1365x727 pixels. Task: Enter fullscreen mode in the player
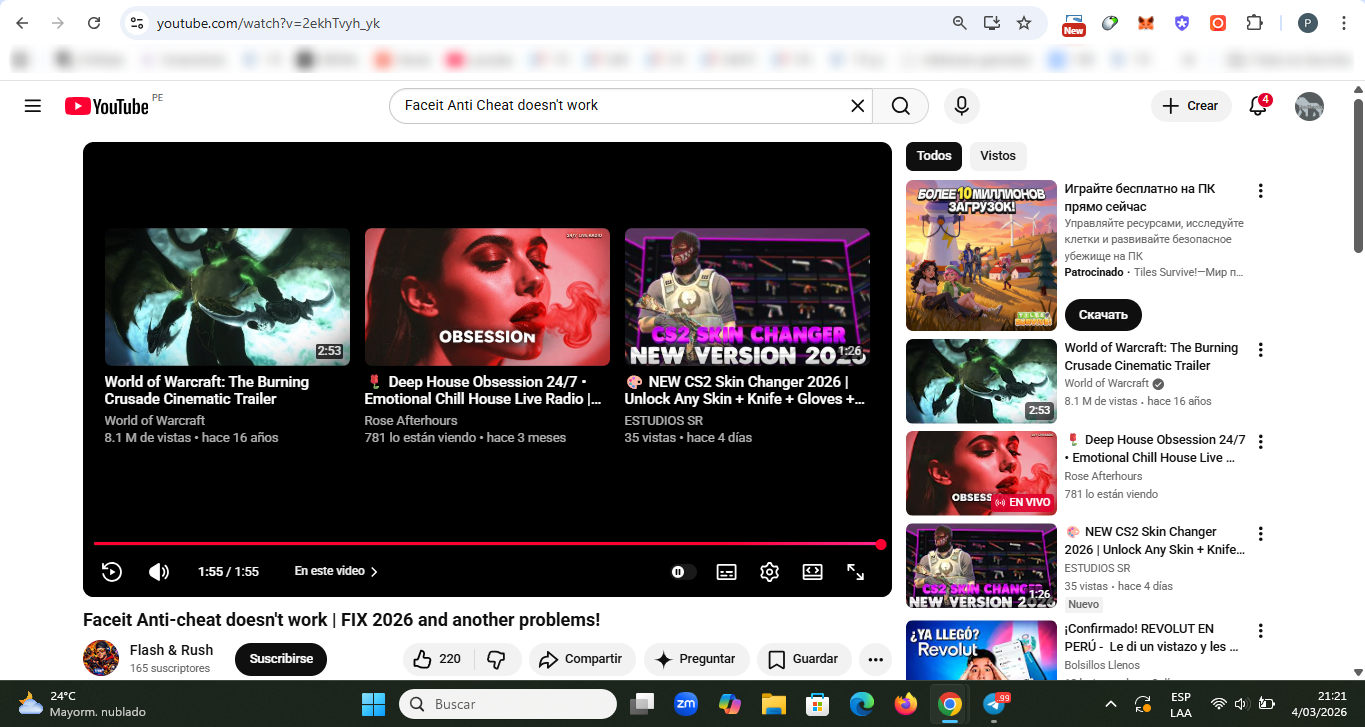[856, 572]
